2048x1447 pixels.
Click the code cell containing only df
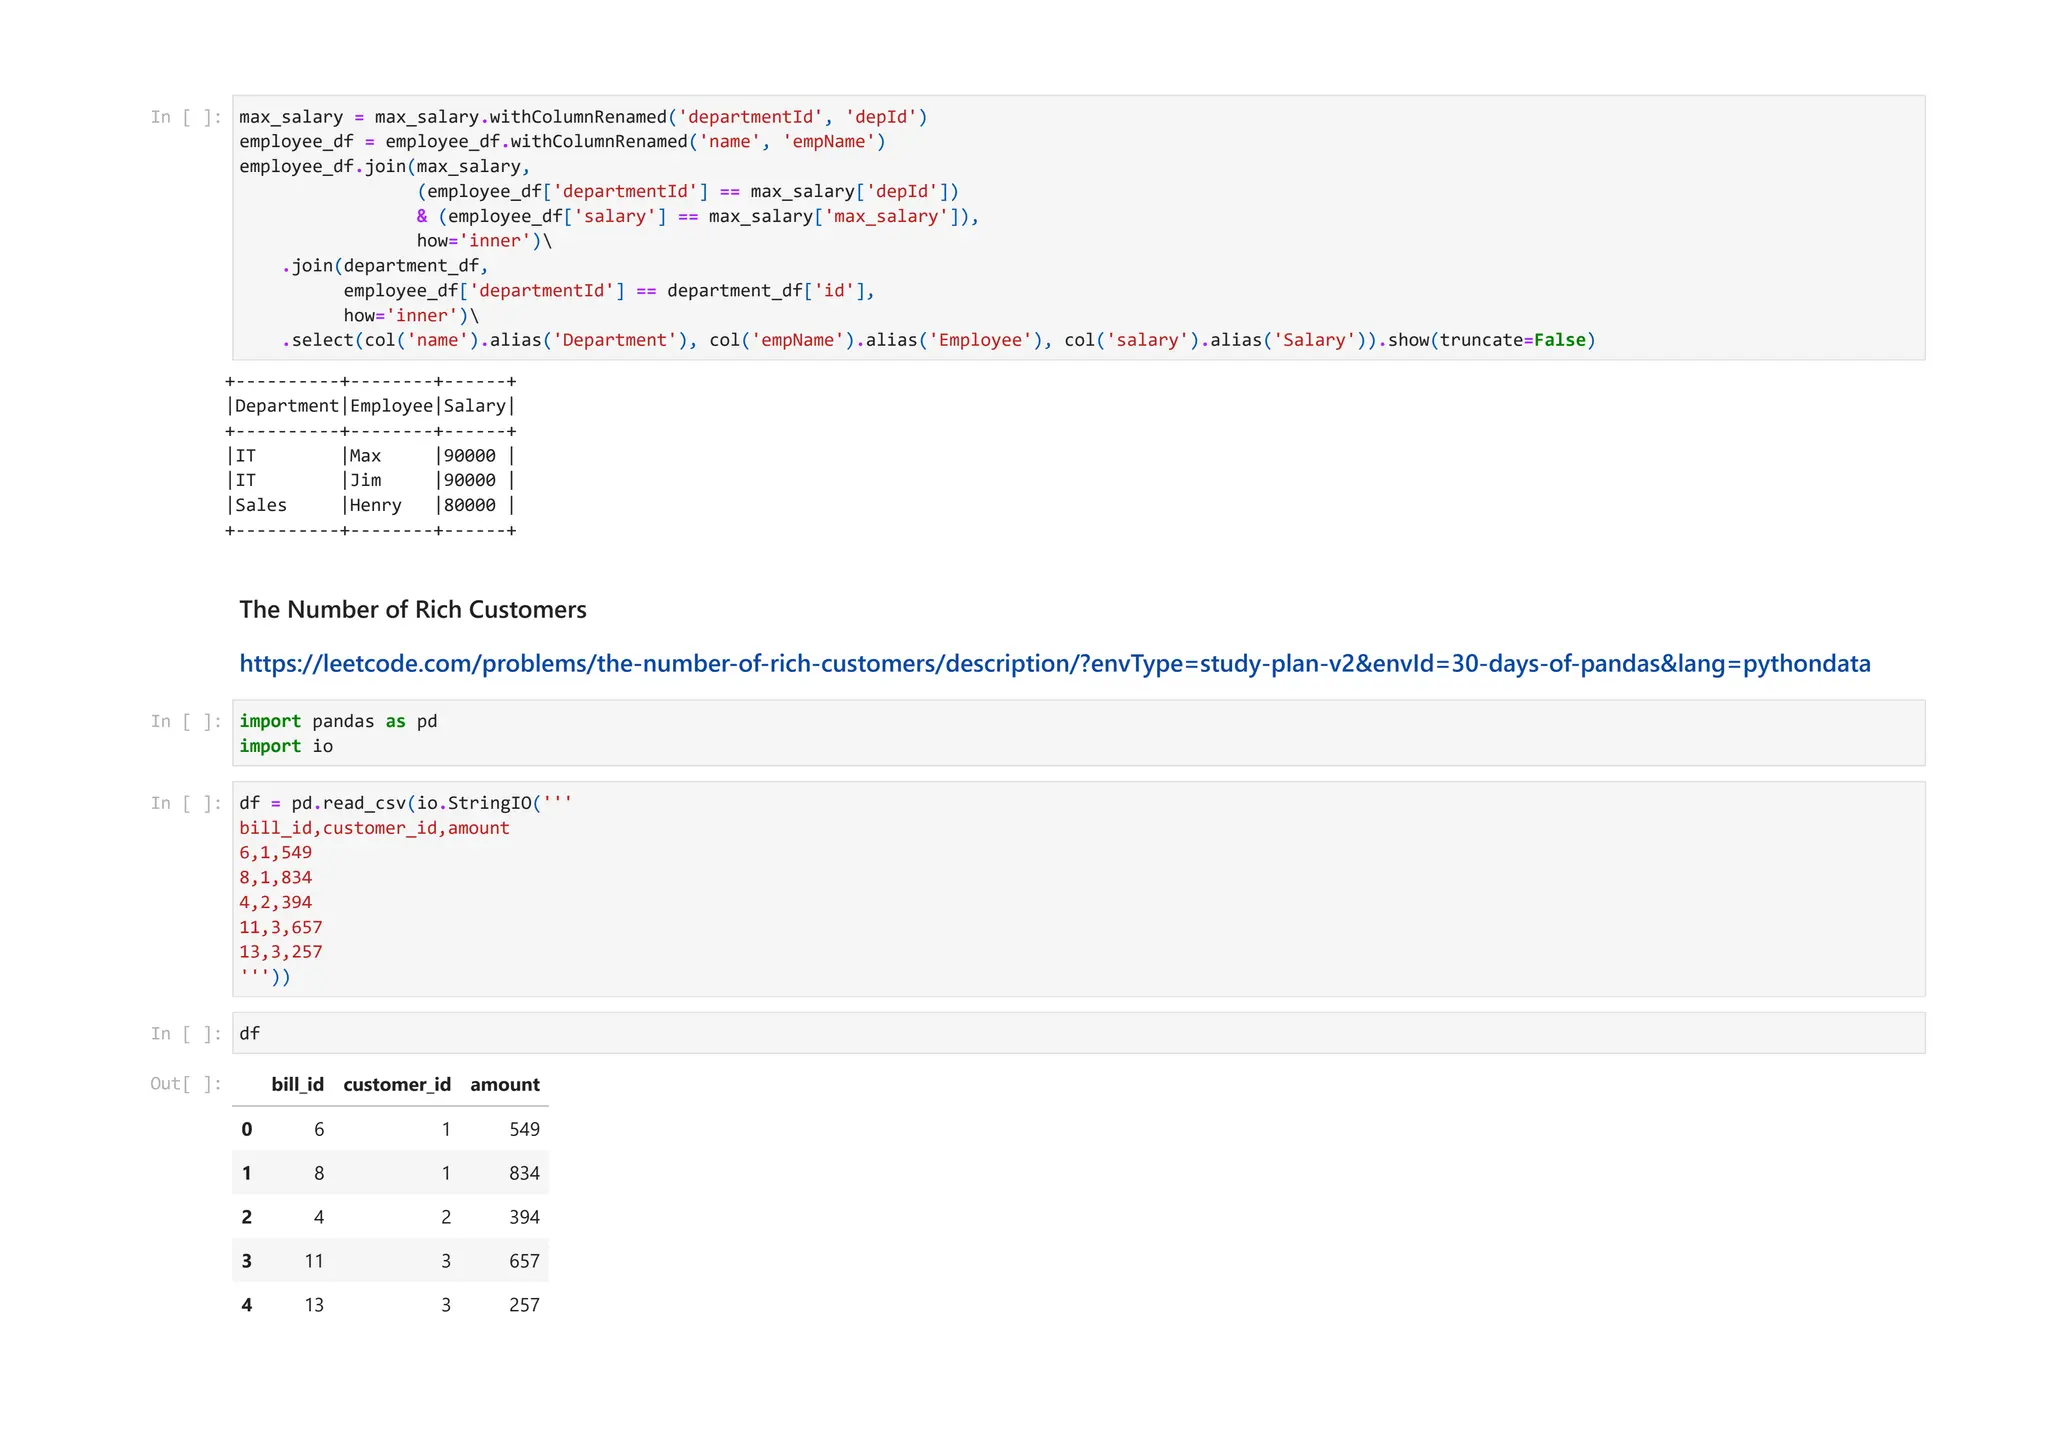1078,1033
